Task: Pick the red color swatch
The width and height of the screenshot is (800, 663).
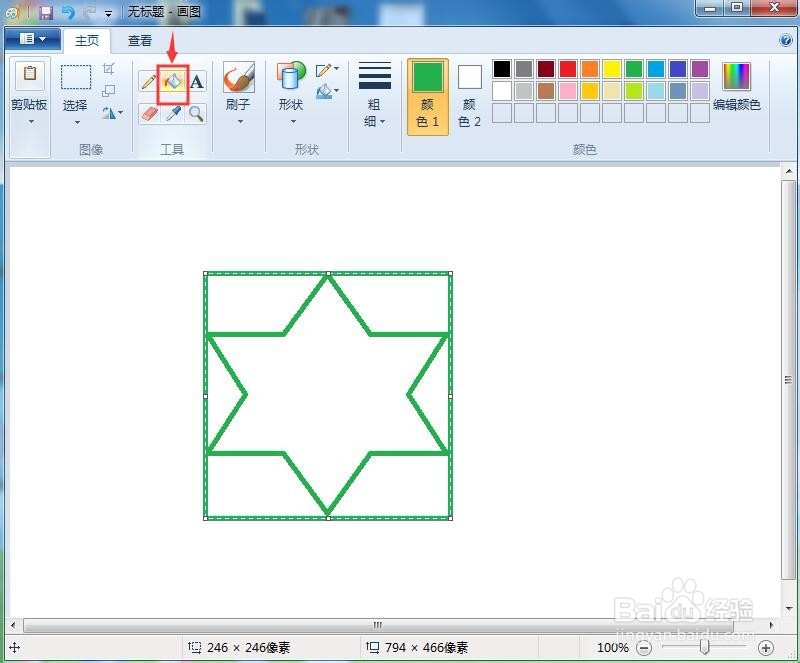Action: click(568, 69)
